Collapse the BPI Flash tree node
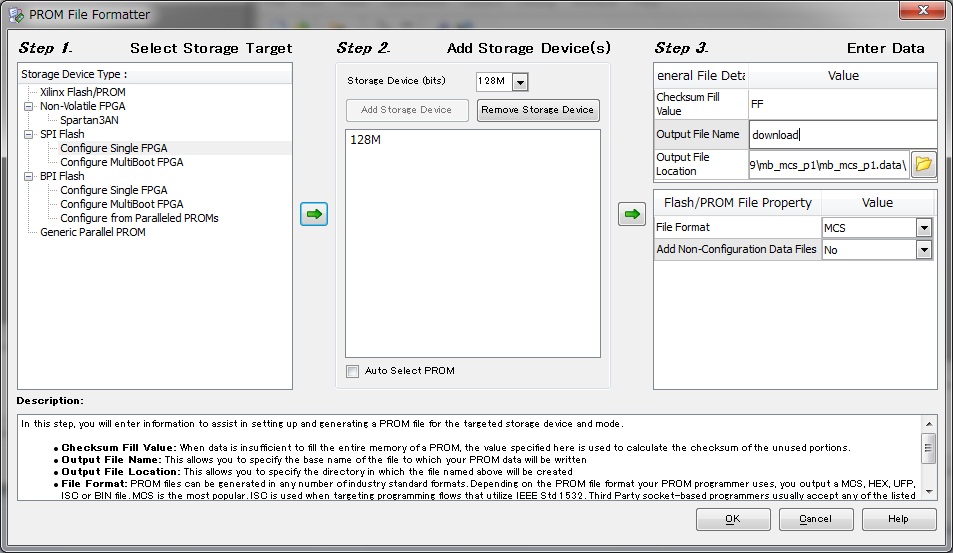 pyautogui.click(x=28, y=176)
